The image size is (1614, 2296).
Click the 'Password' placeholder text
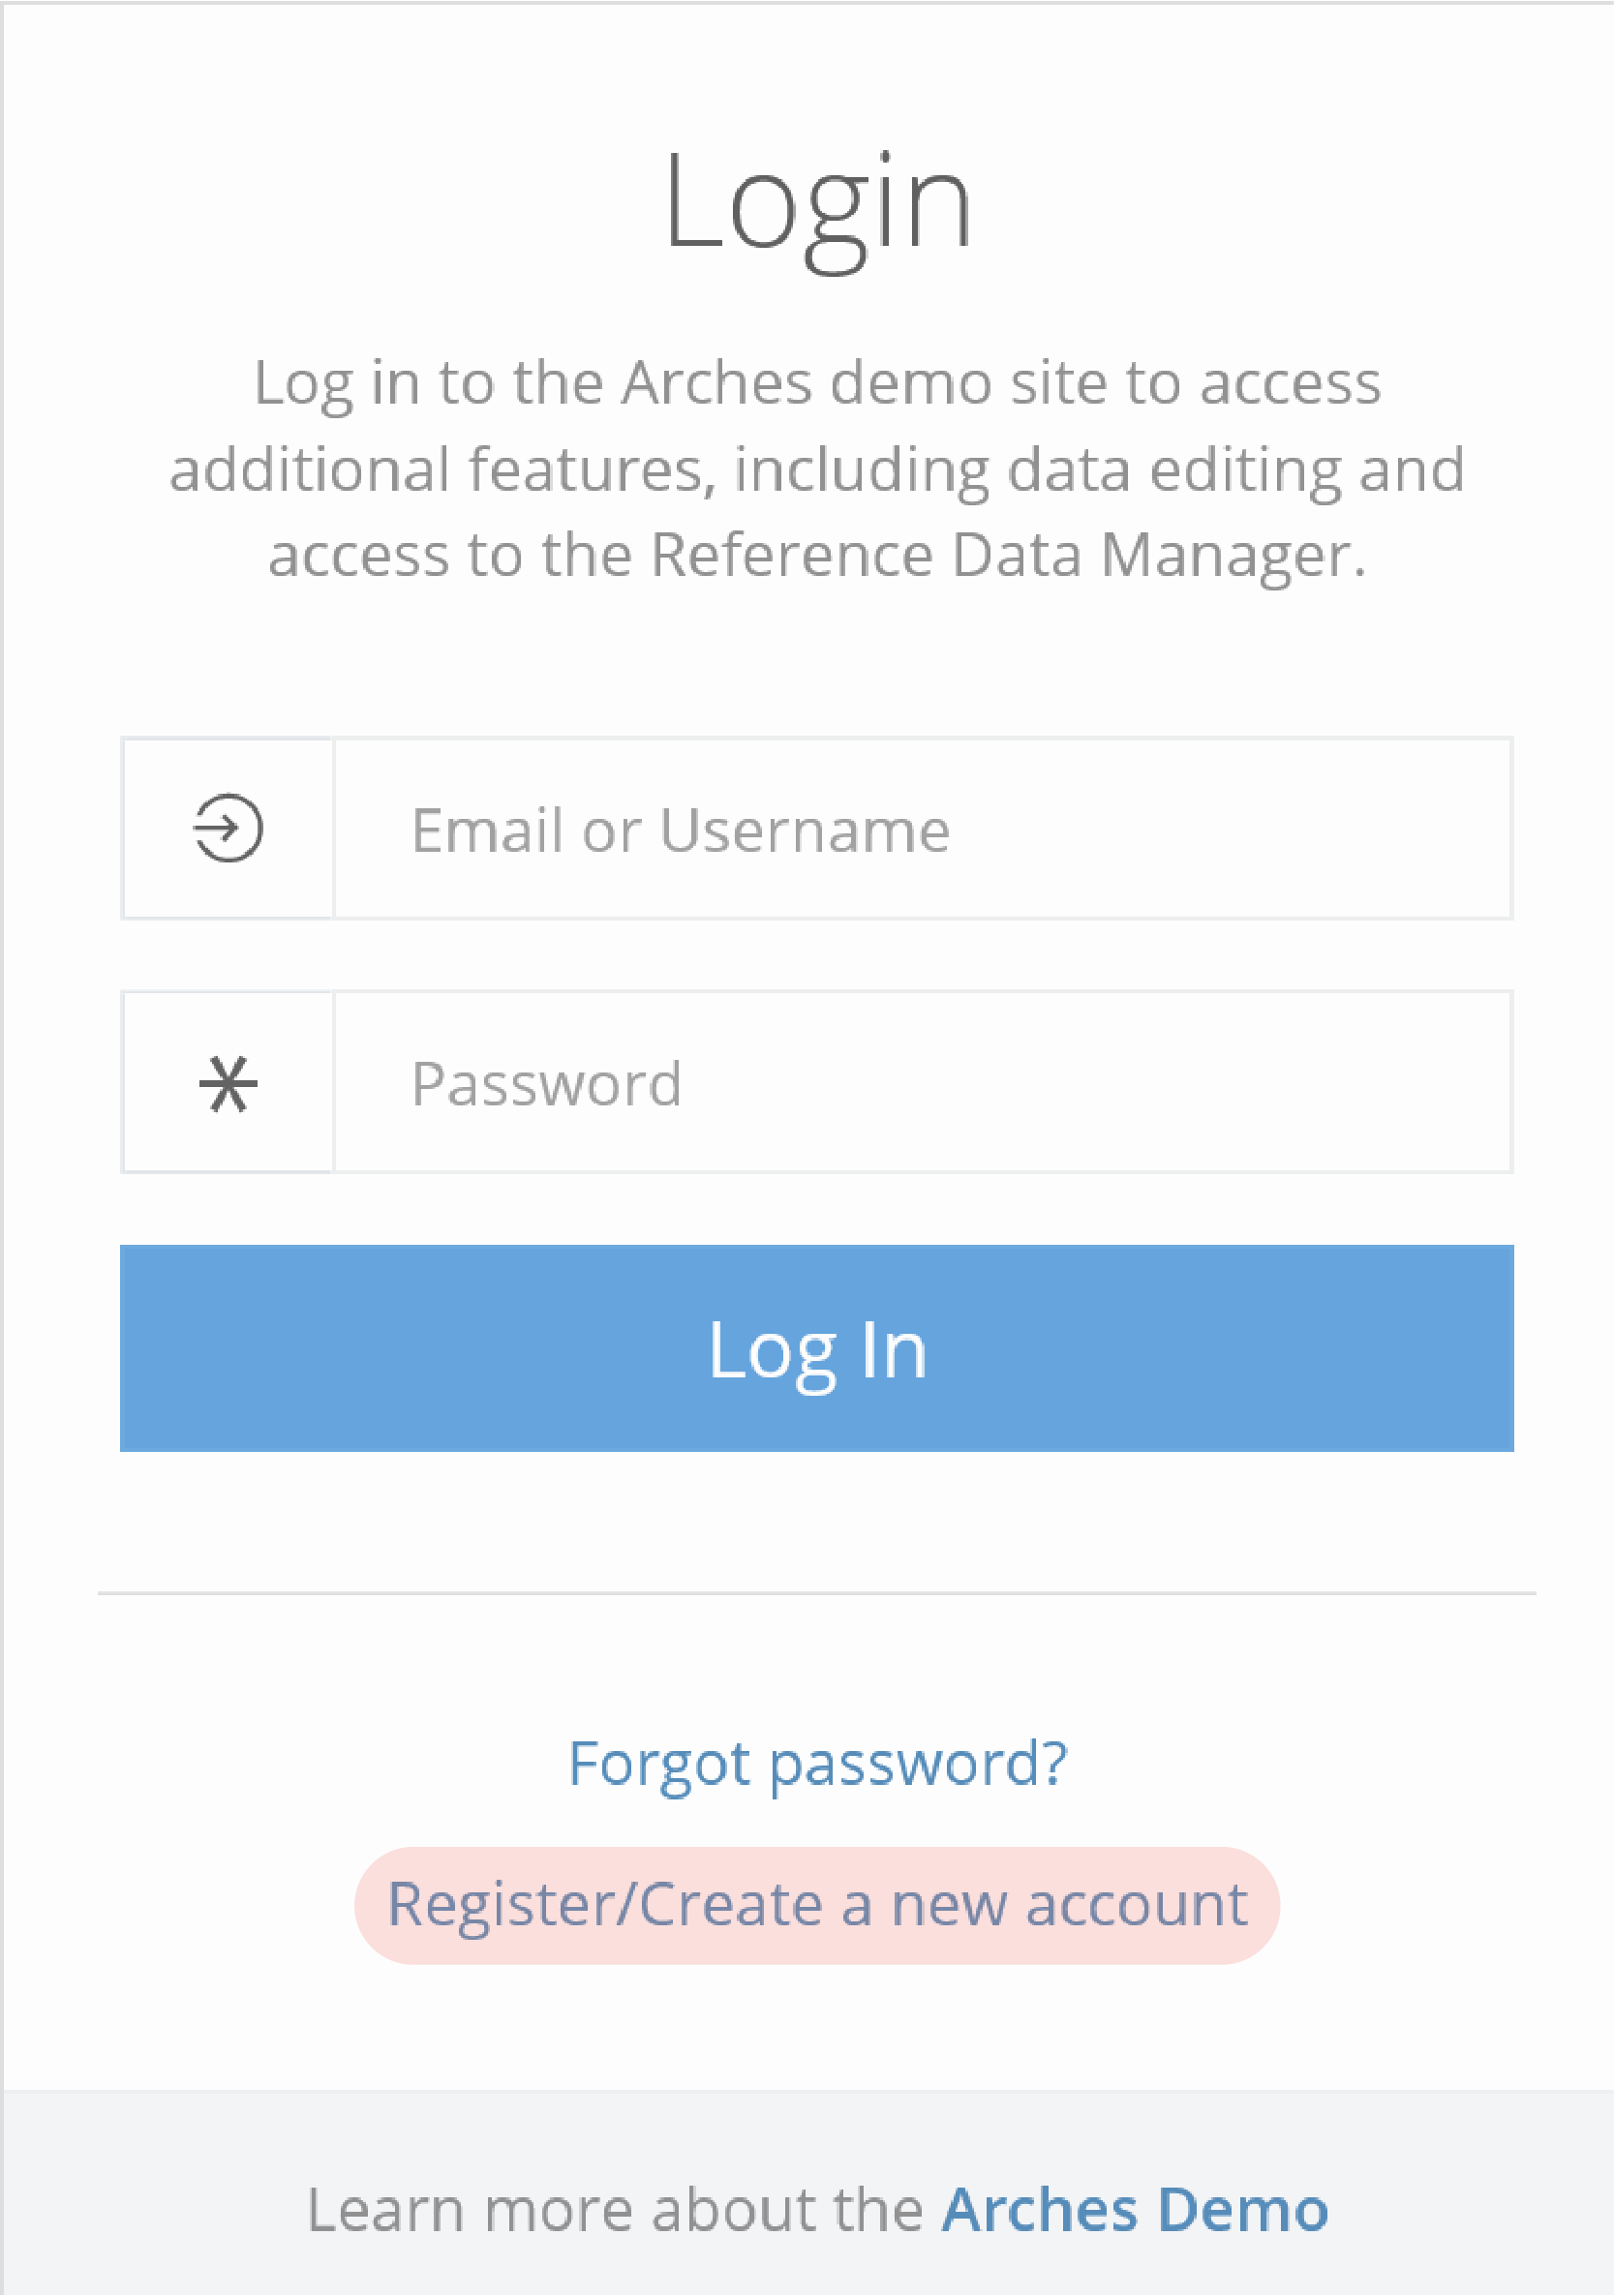[547, 1084]
